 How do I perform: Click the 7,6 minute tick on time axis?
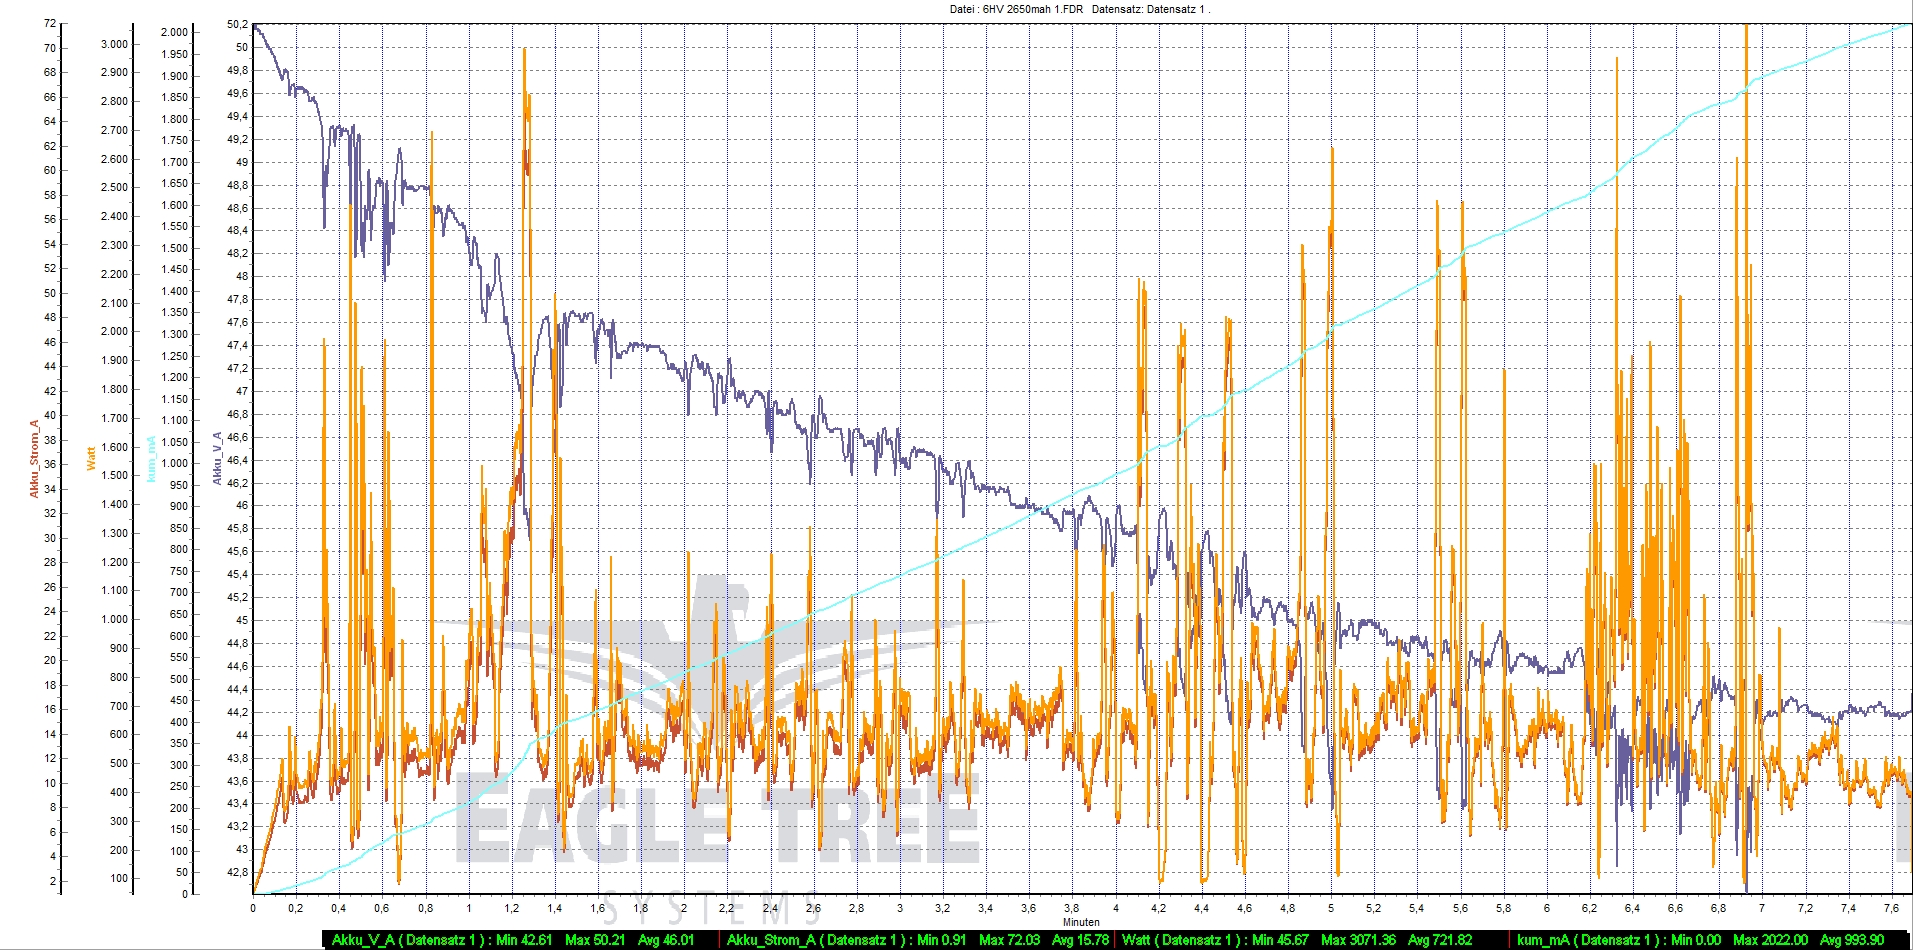click(1891, 908)
